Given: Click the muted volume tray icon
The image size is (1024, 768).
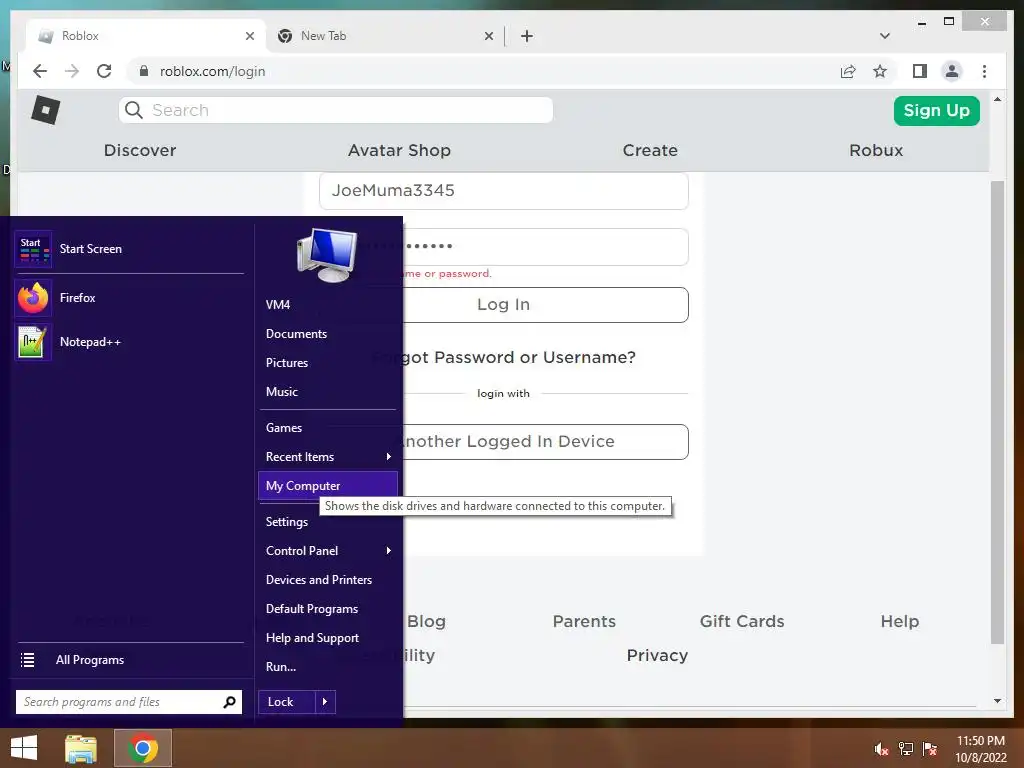Looking at the screenshot, I should [881, 749].
